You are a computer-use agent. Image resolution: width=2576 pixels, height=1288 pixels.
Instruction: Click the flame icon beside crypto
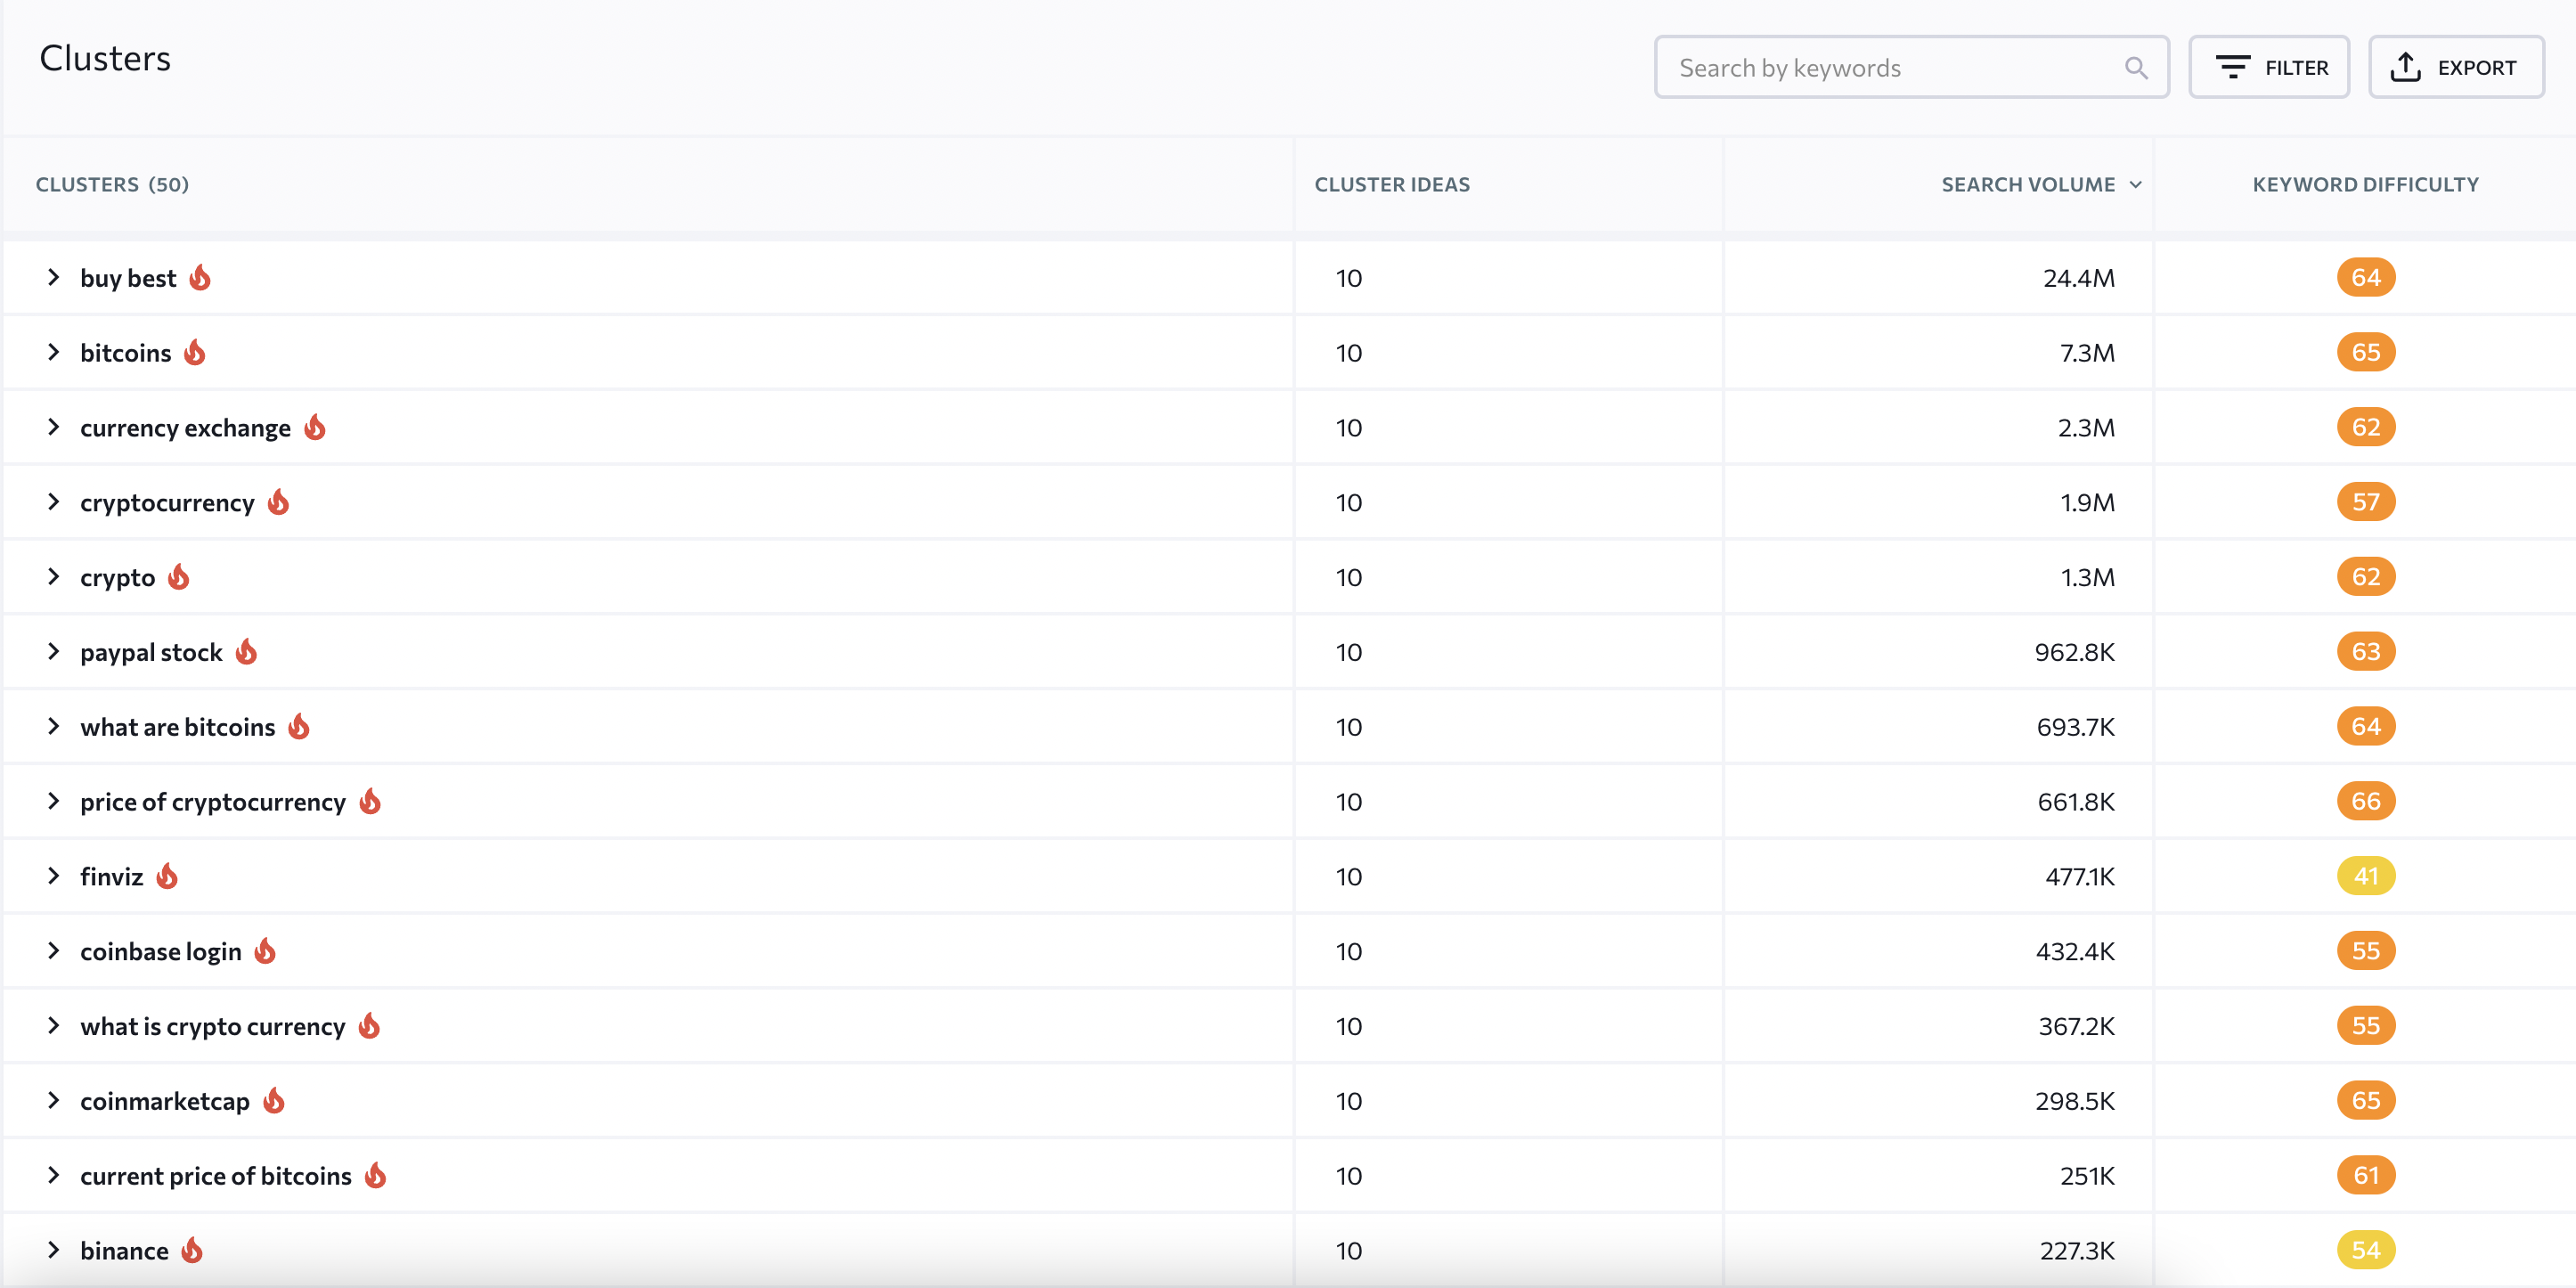[179, 577]
